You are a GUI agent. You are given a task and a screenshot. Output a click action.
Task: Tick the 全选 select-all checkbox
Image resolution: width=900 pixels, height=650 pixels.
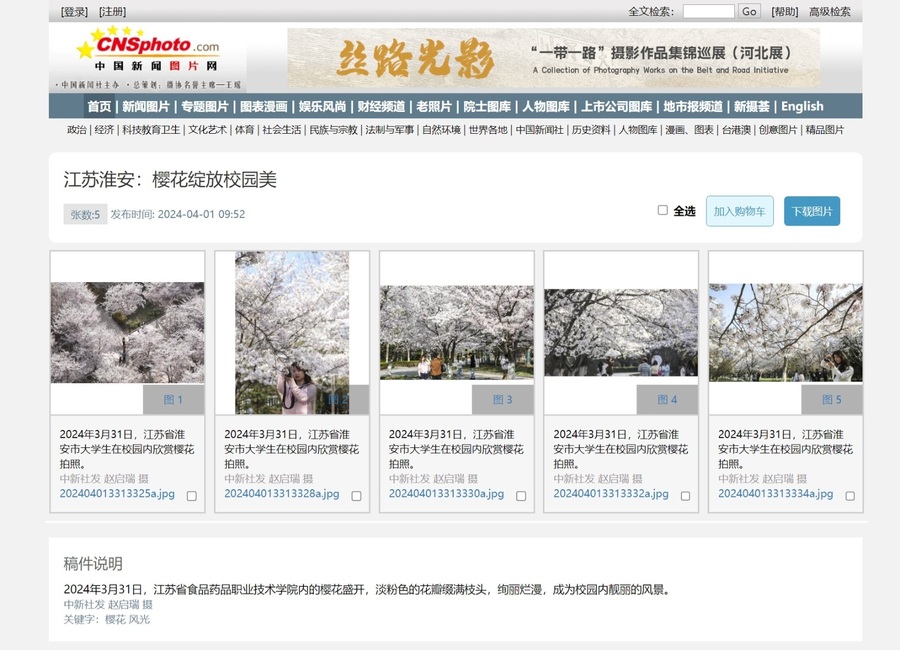[x=662, y=210]
